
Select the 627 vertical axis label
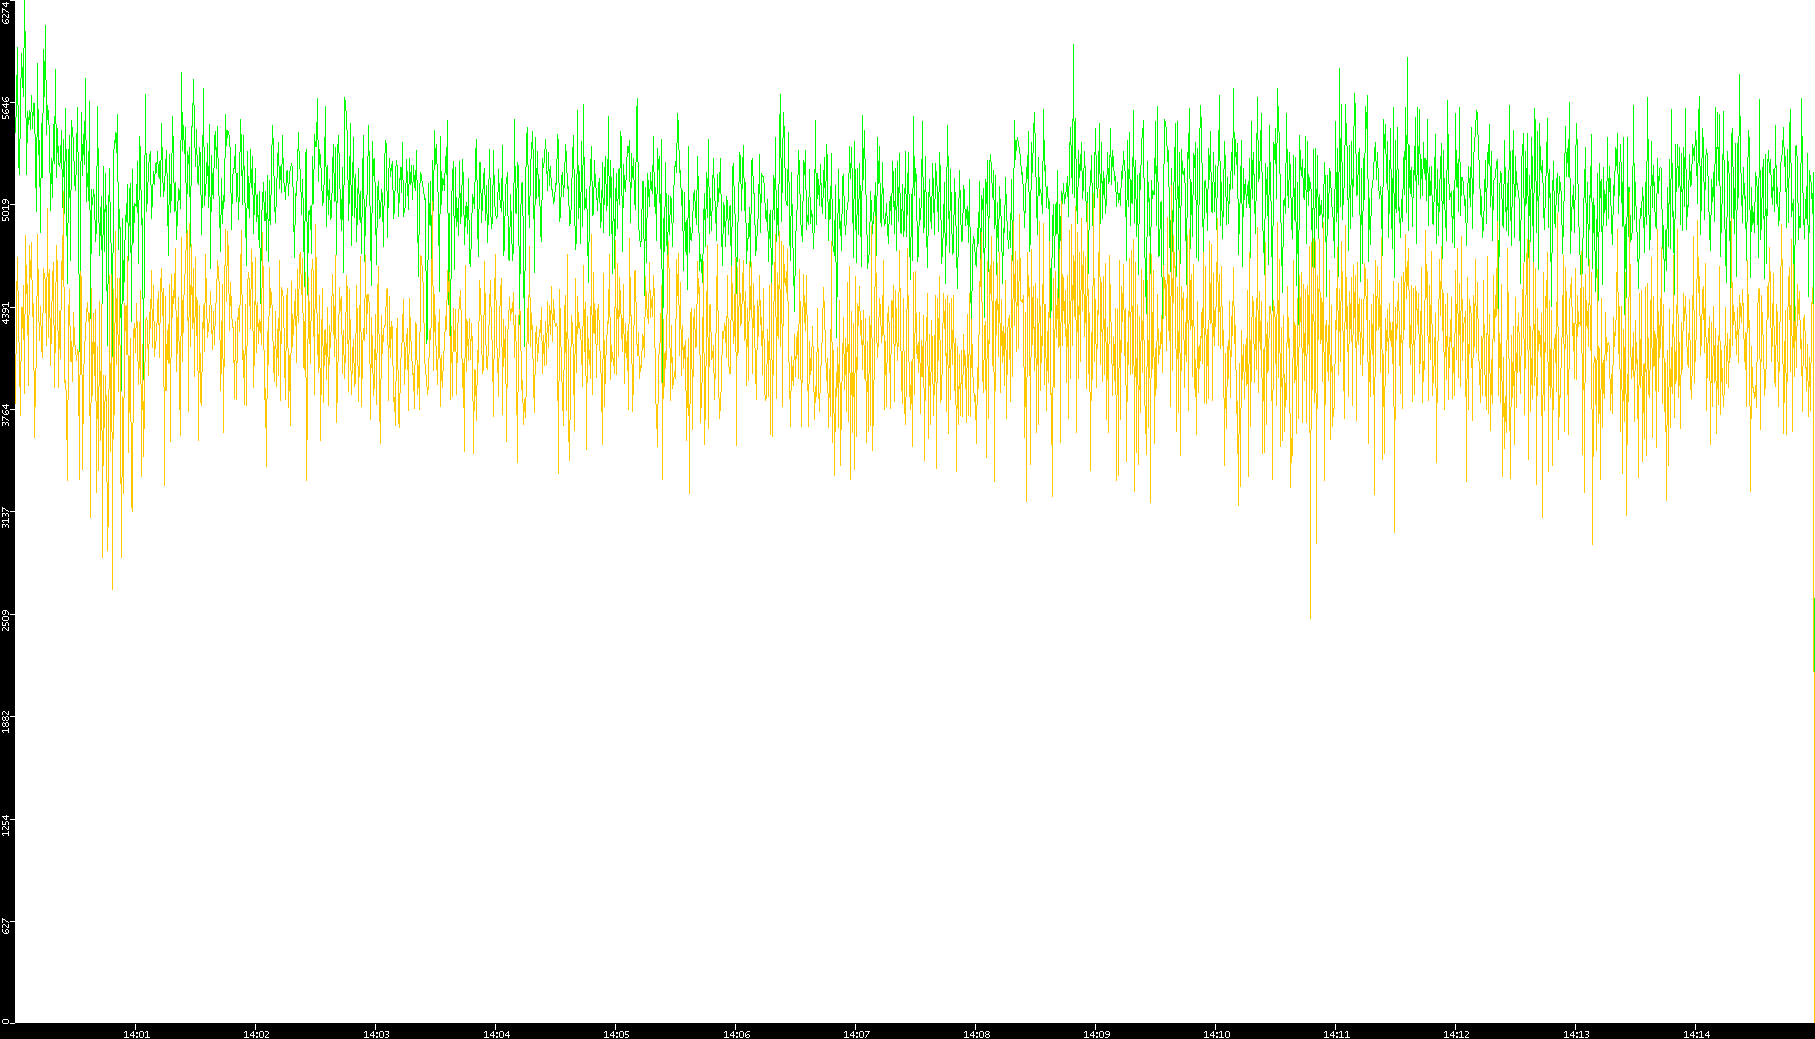point(6,927)
